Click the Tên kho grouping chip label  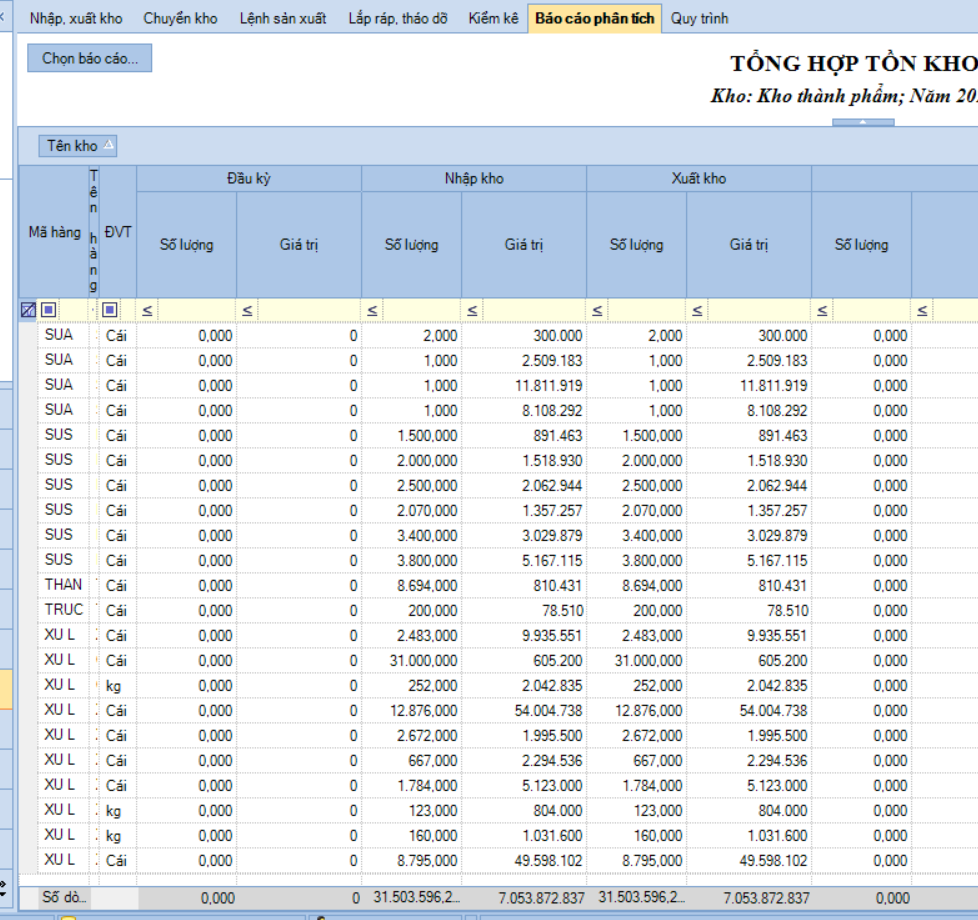72,145
